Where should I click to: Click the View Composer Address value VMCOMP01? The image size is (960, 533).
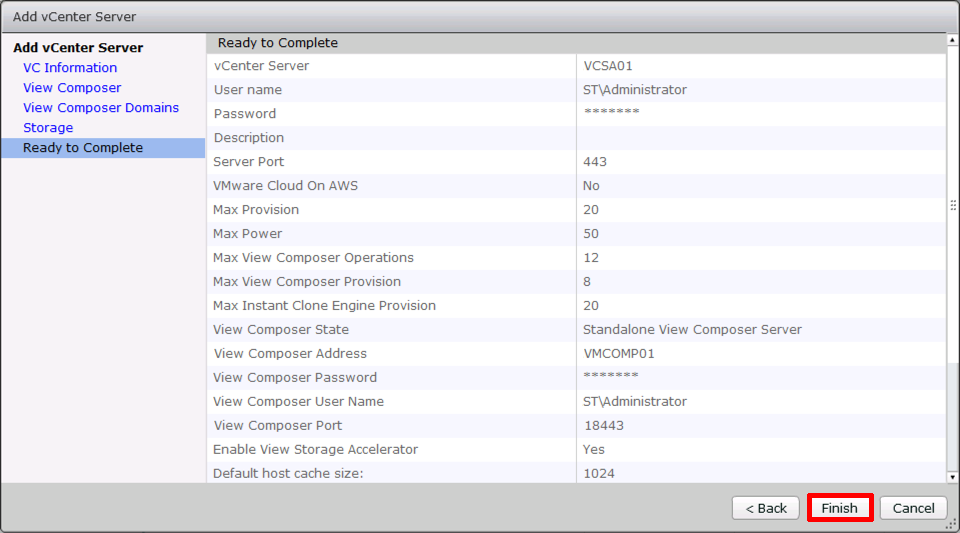pyautogui.click(x=619, y=353)
